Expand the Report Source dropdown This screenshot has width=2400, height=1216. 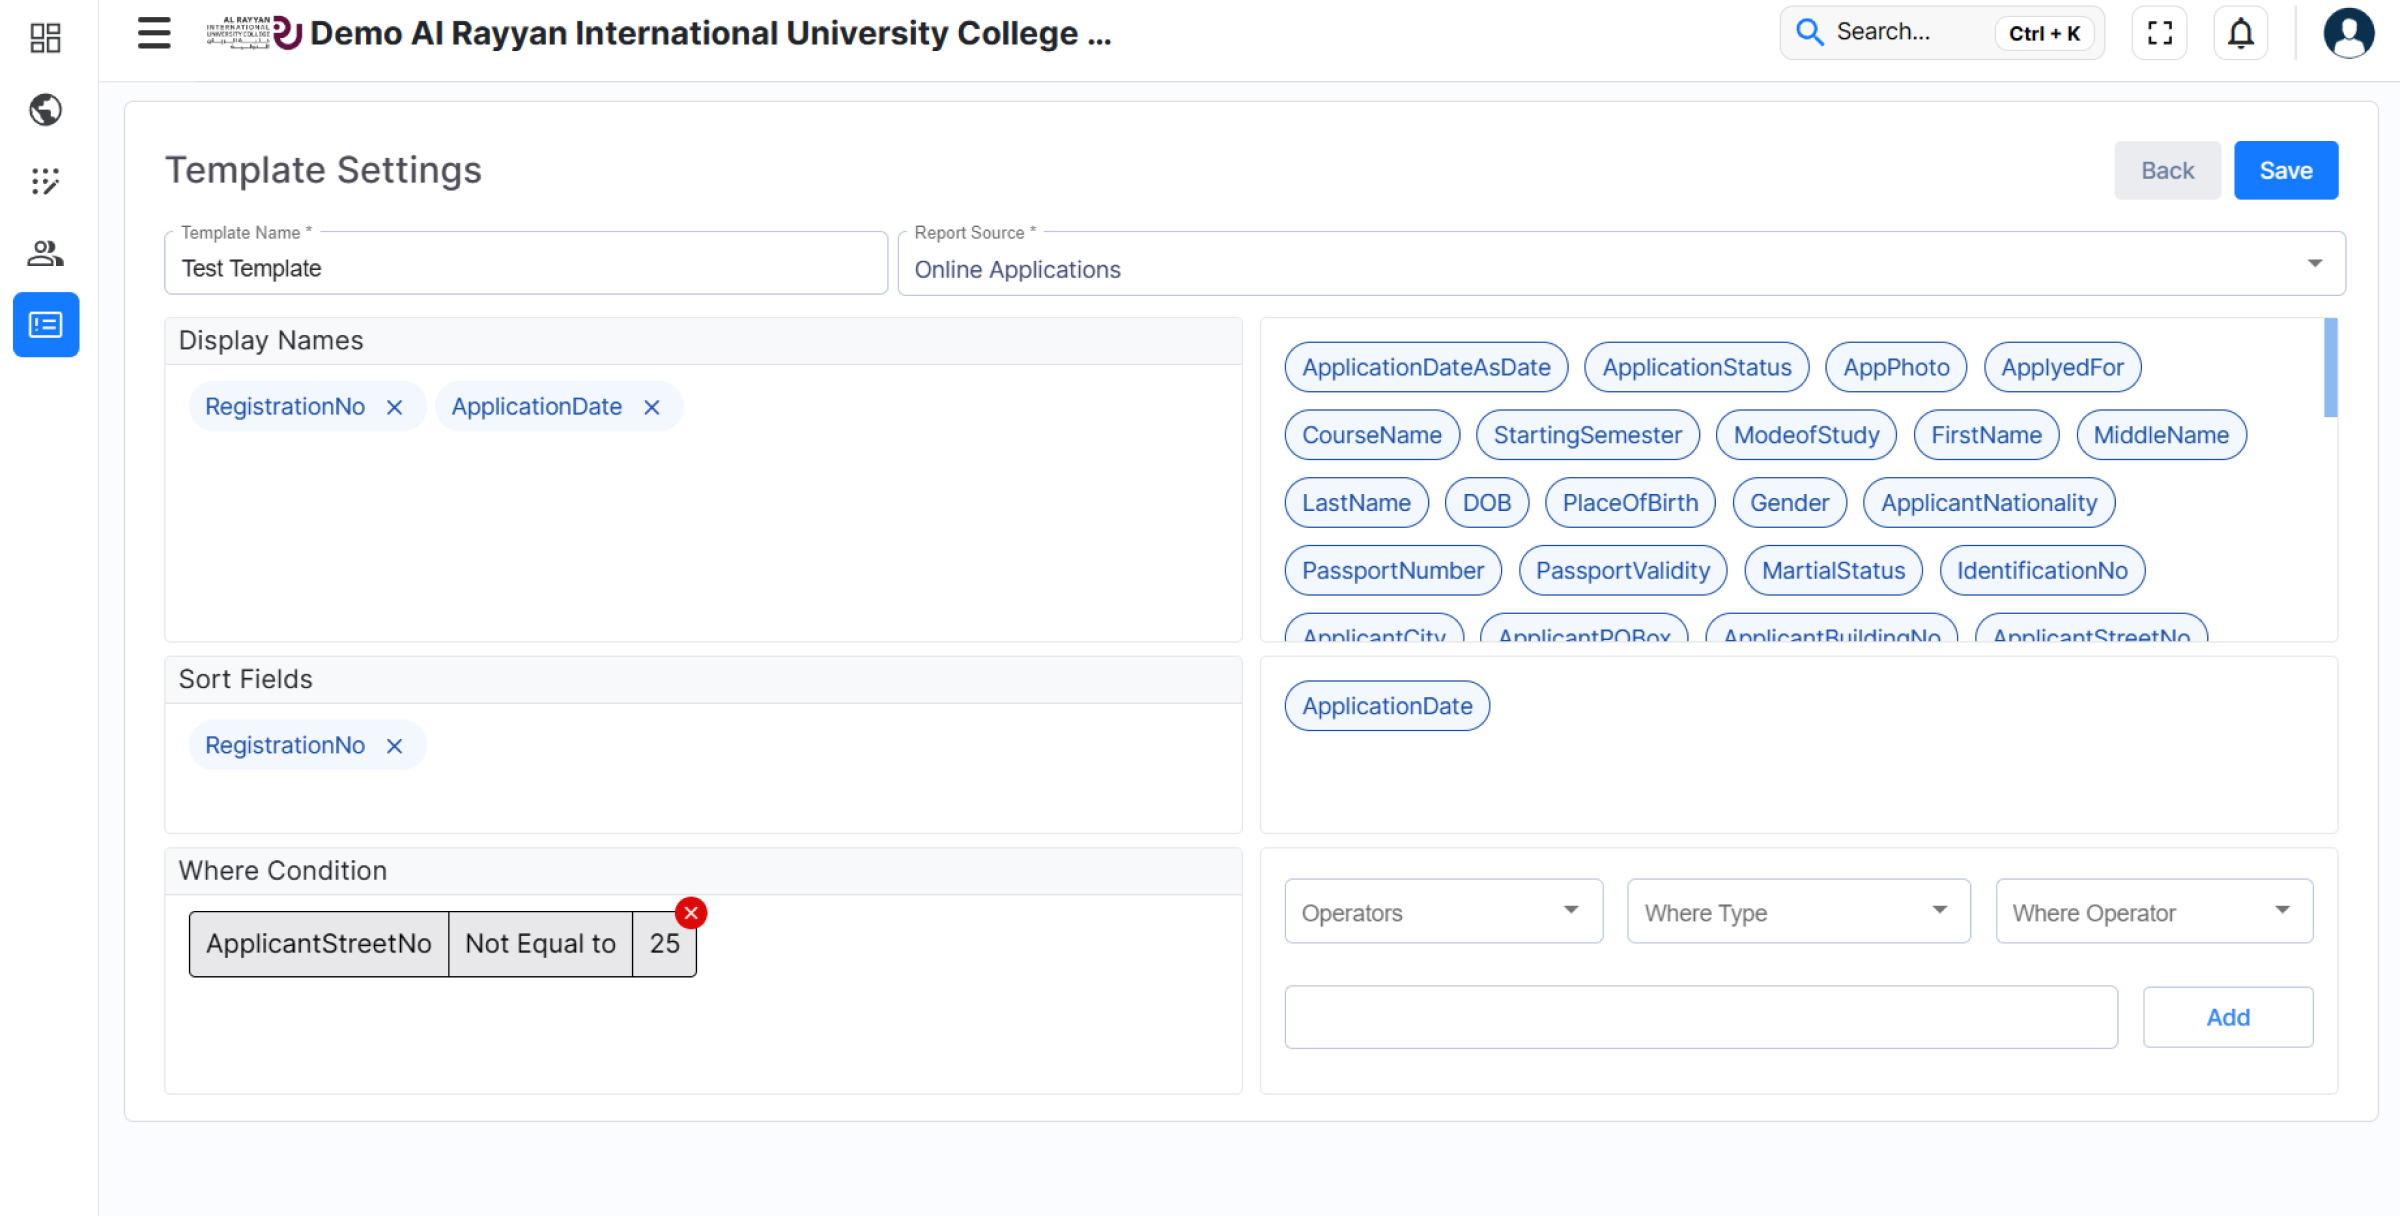pos(2314,263)
